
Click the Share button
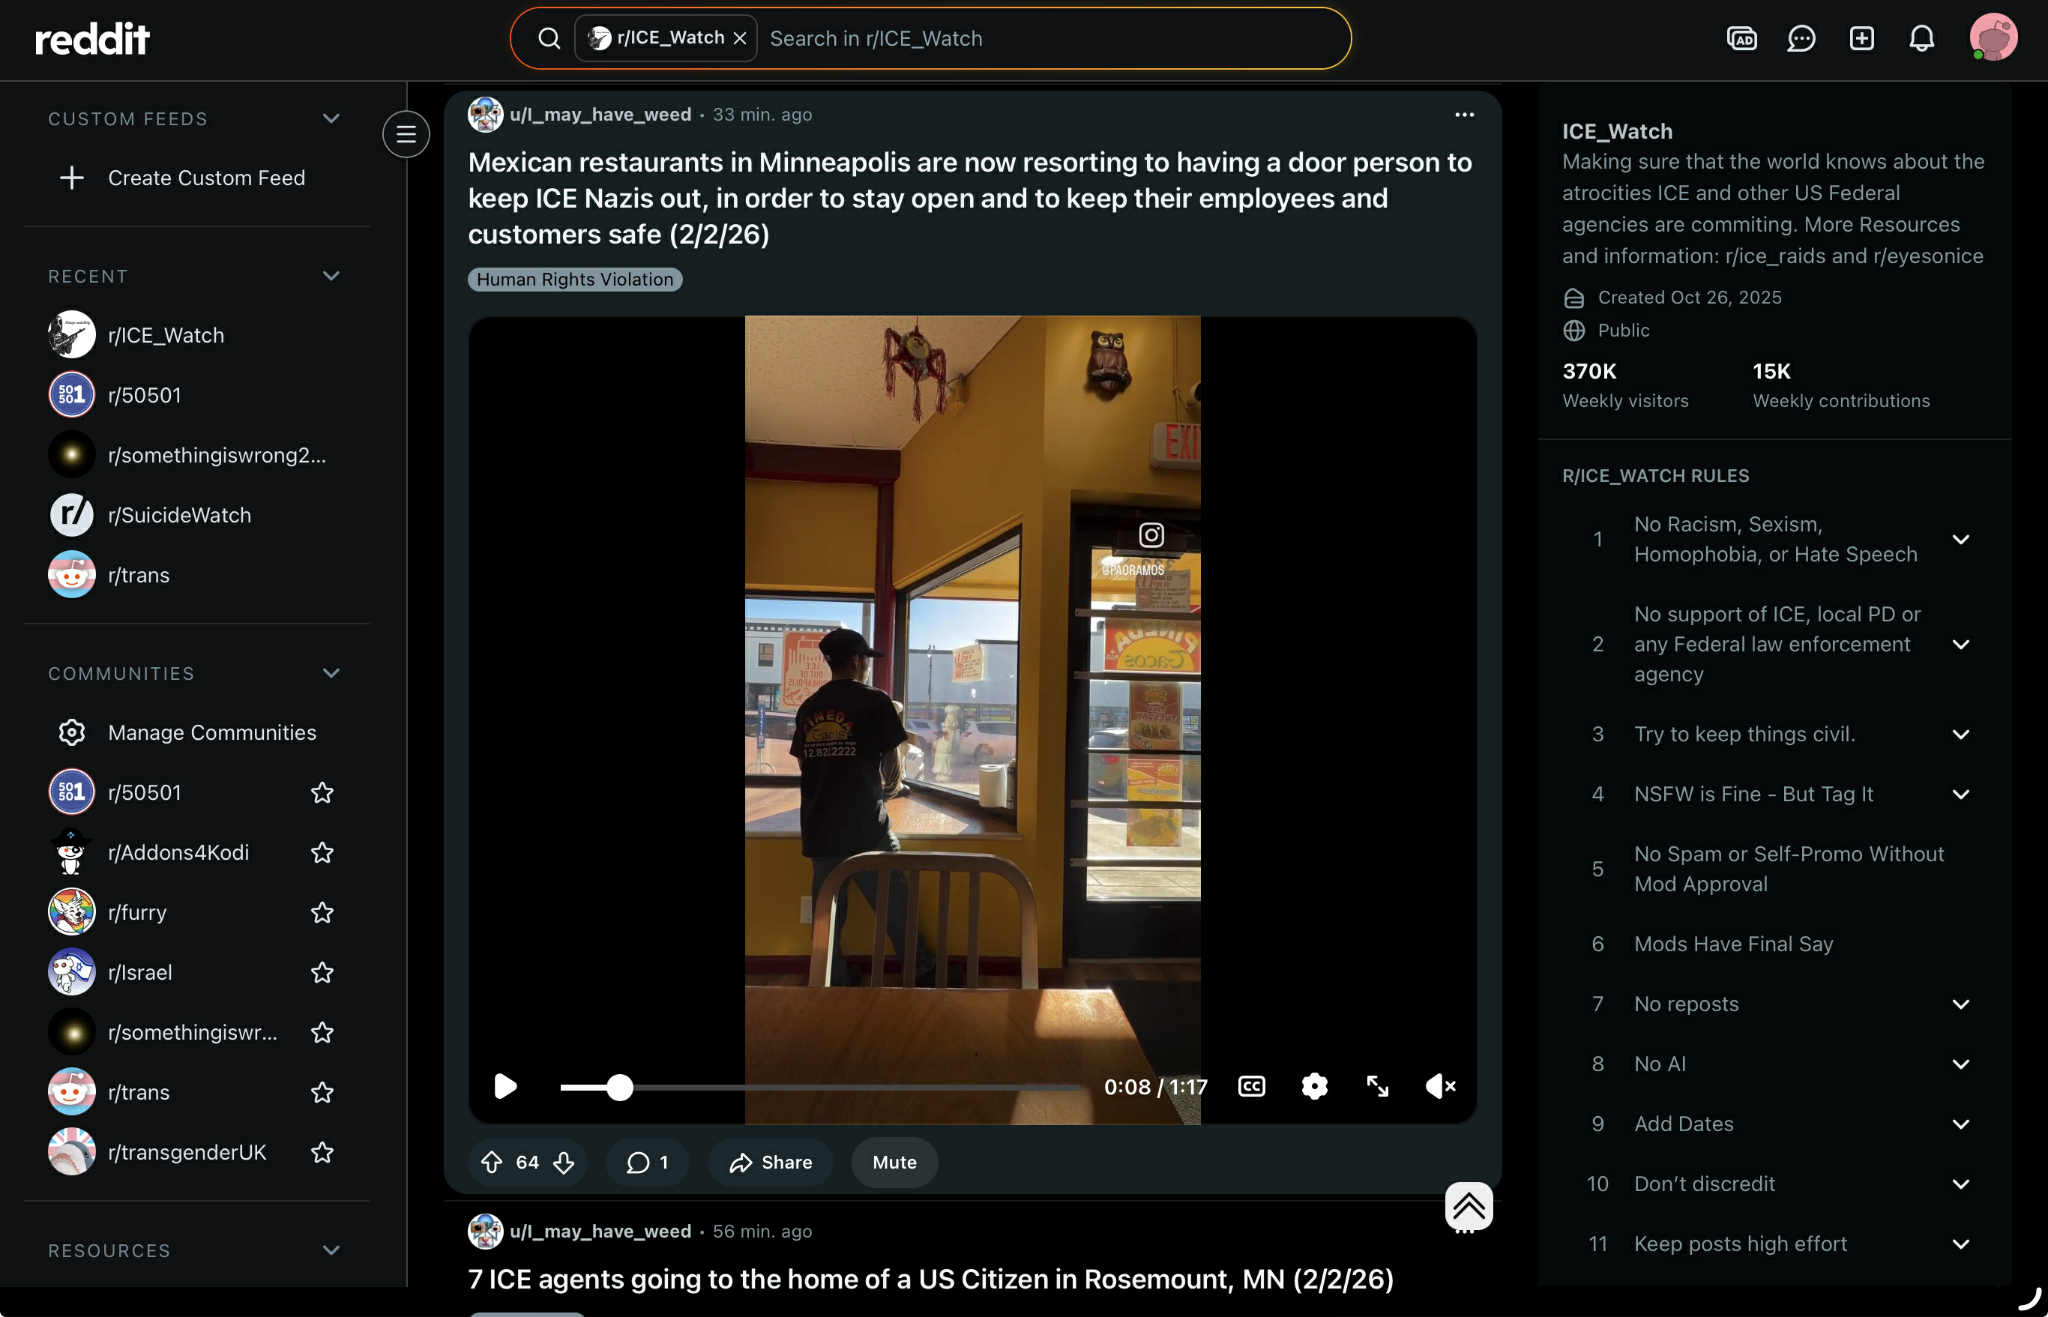pos(771,1162)
